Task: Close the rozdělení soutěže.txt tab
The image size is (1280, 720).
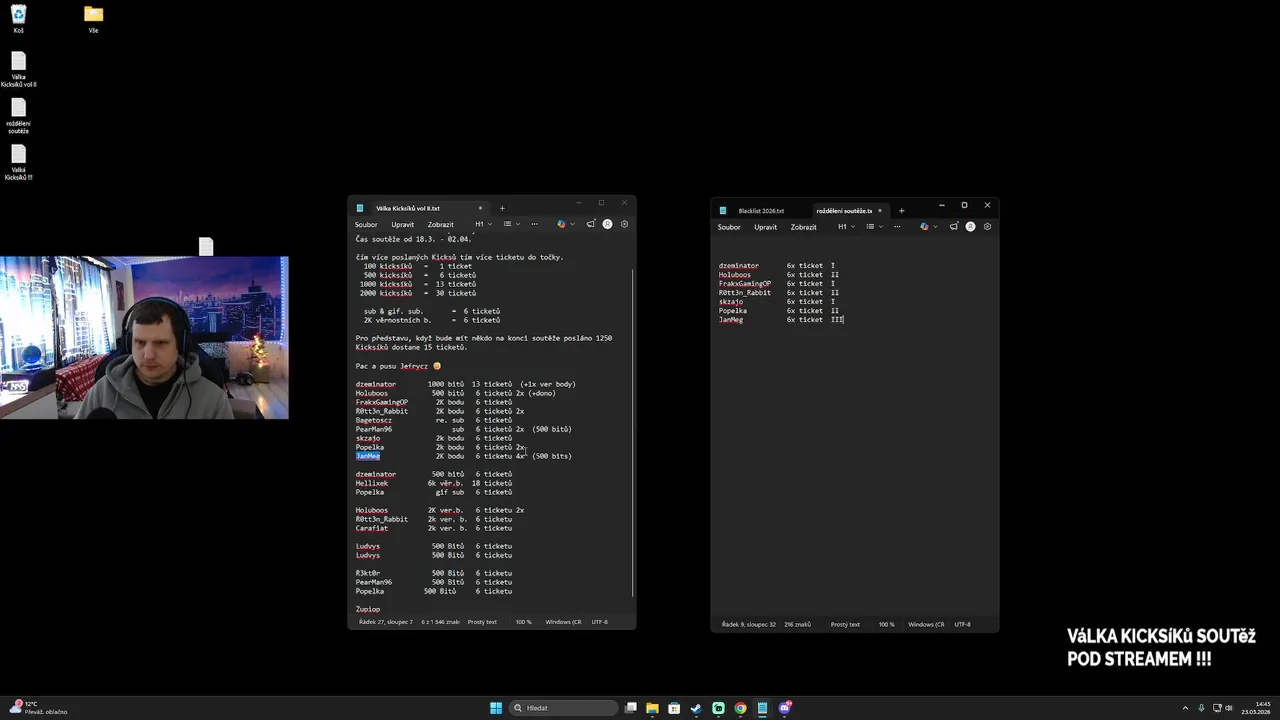Action: pyautogui.click(x=879, y=211)
